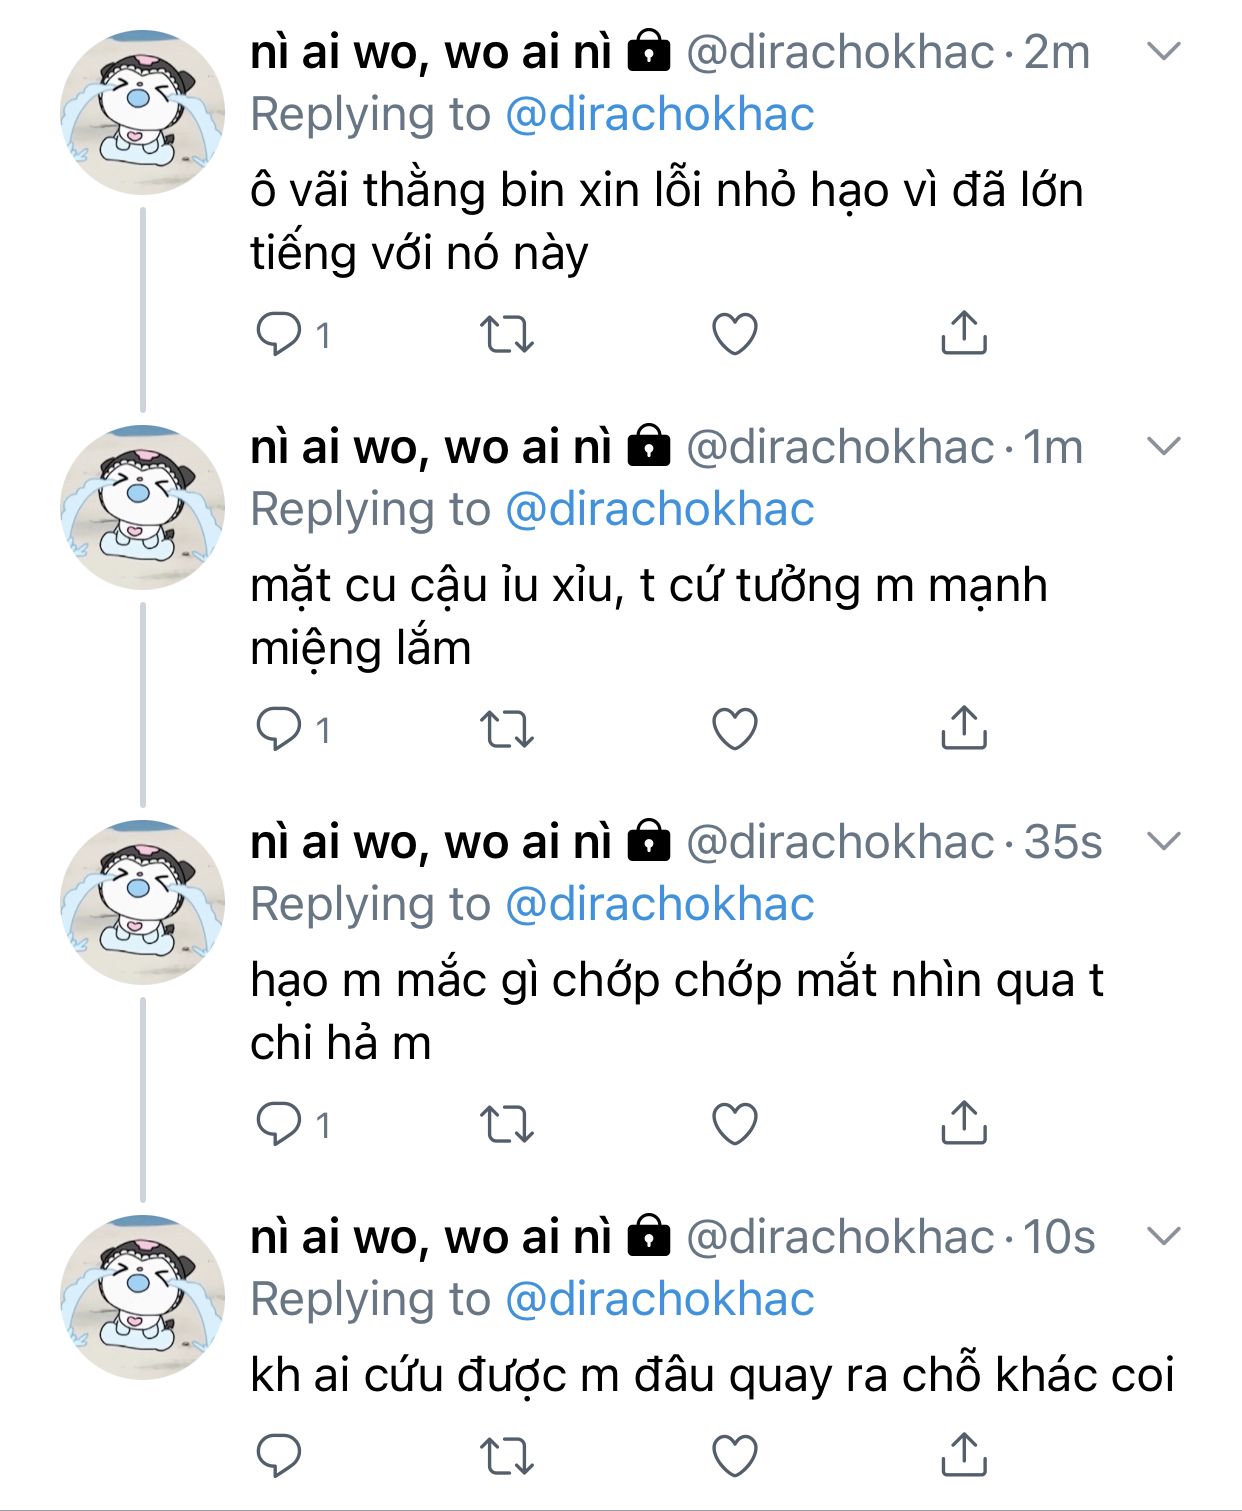Retweet the "hạo m mắc gì" tweet
Viewport: 1242px width, 1511px height.
[507, 1125]
